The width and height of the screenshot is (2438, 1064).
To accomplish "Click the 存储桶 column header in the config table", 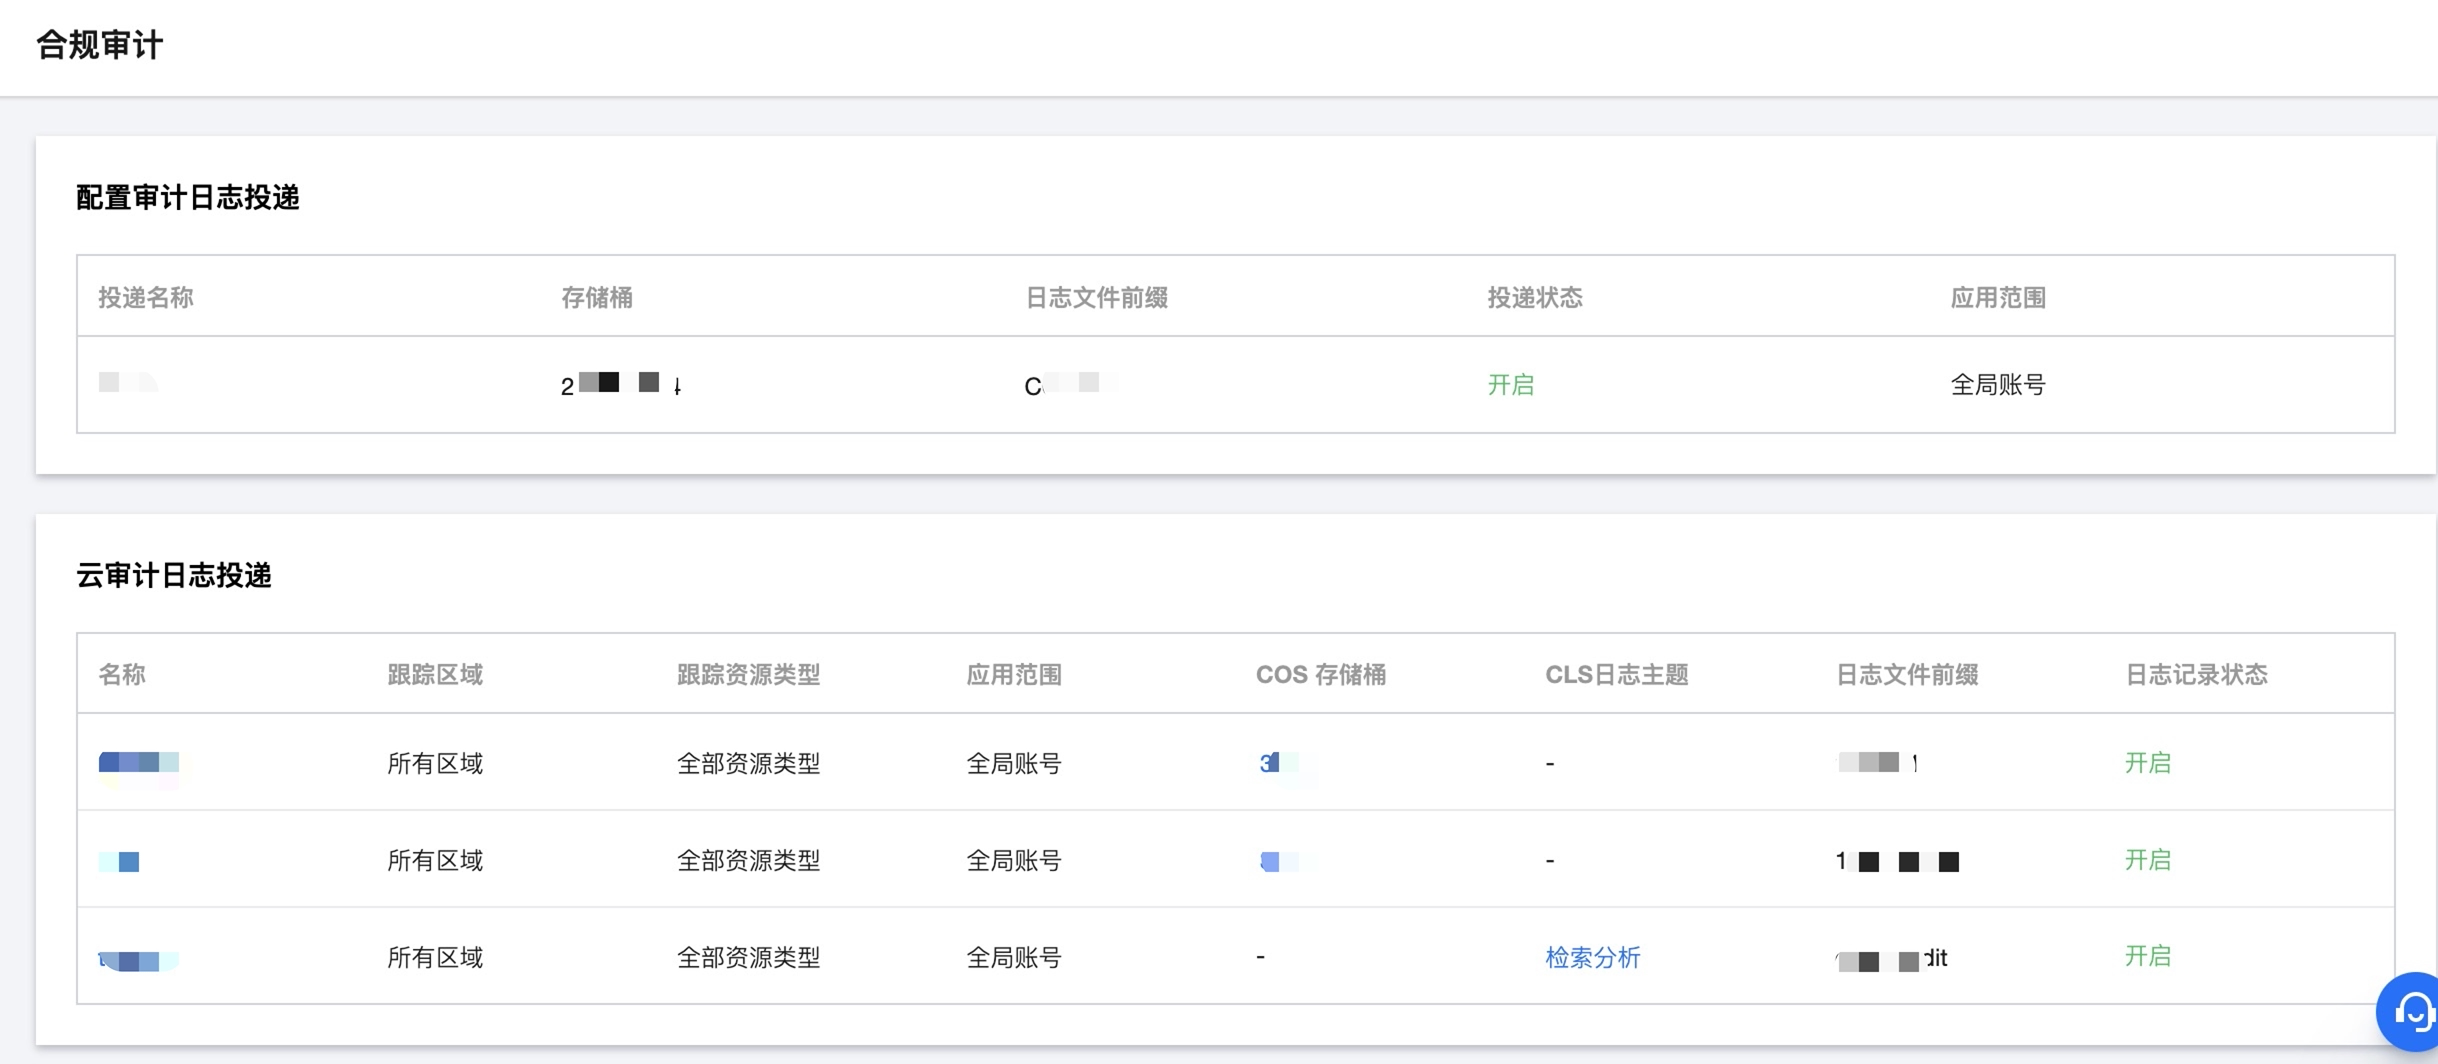I will pos(597,298).
